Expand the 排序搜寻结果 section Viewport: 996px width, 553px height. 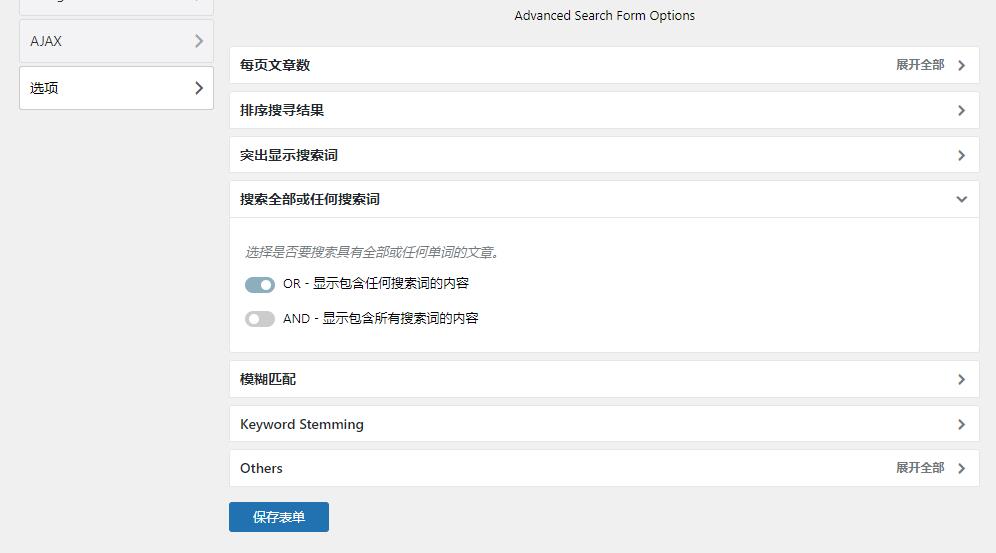[604, 110]
